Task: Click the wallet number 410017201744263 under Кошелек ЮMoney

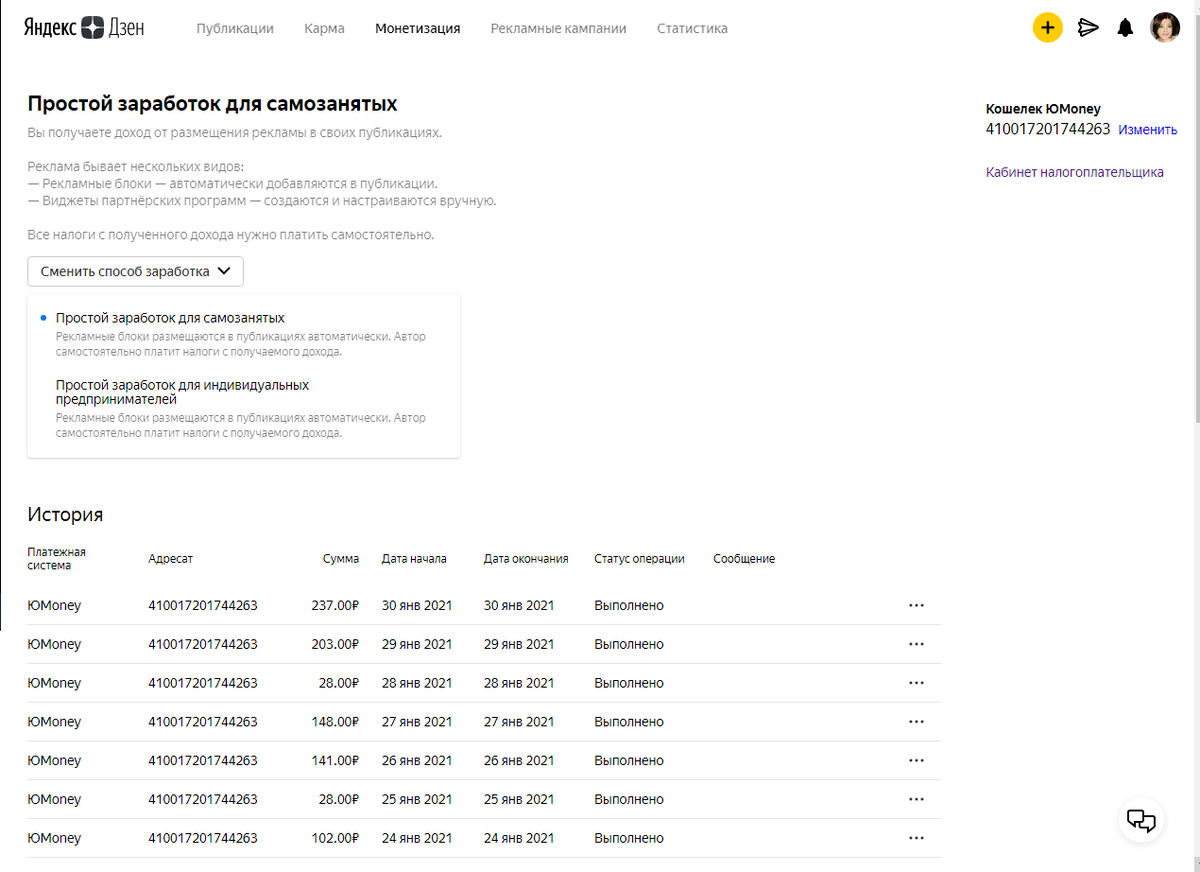Action: pos(1048,129)
